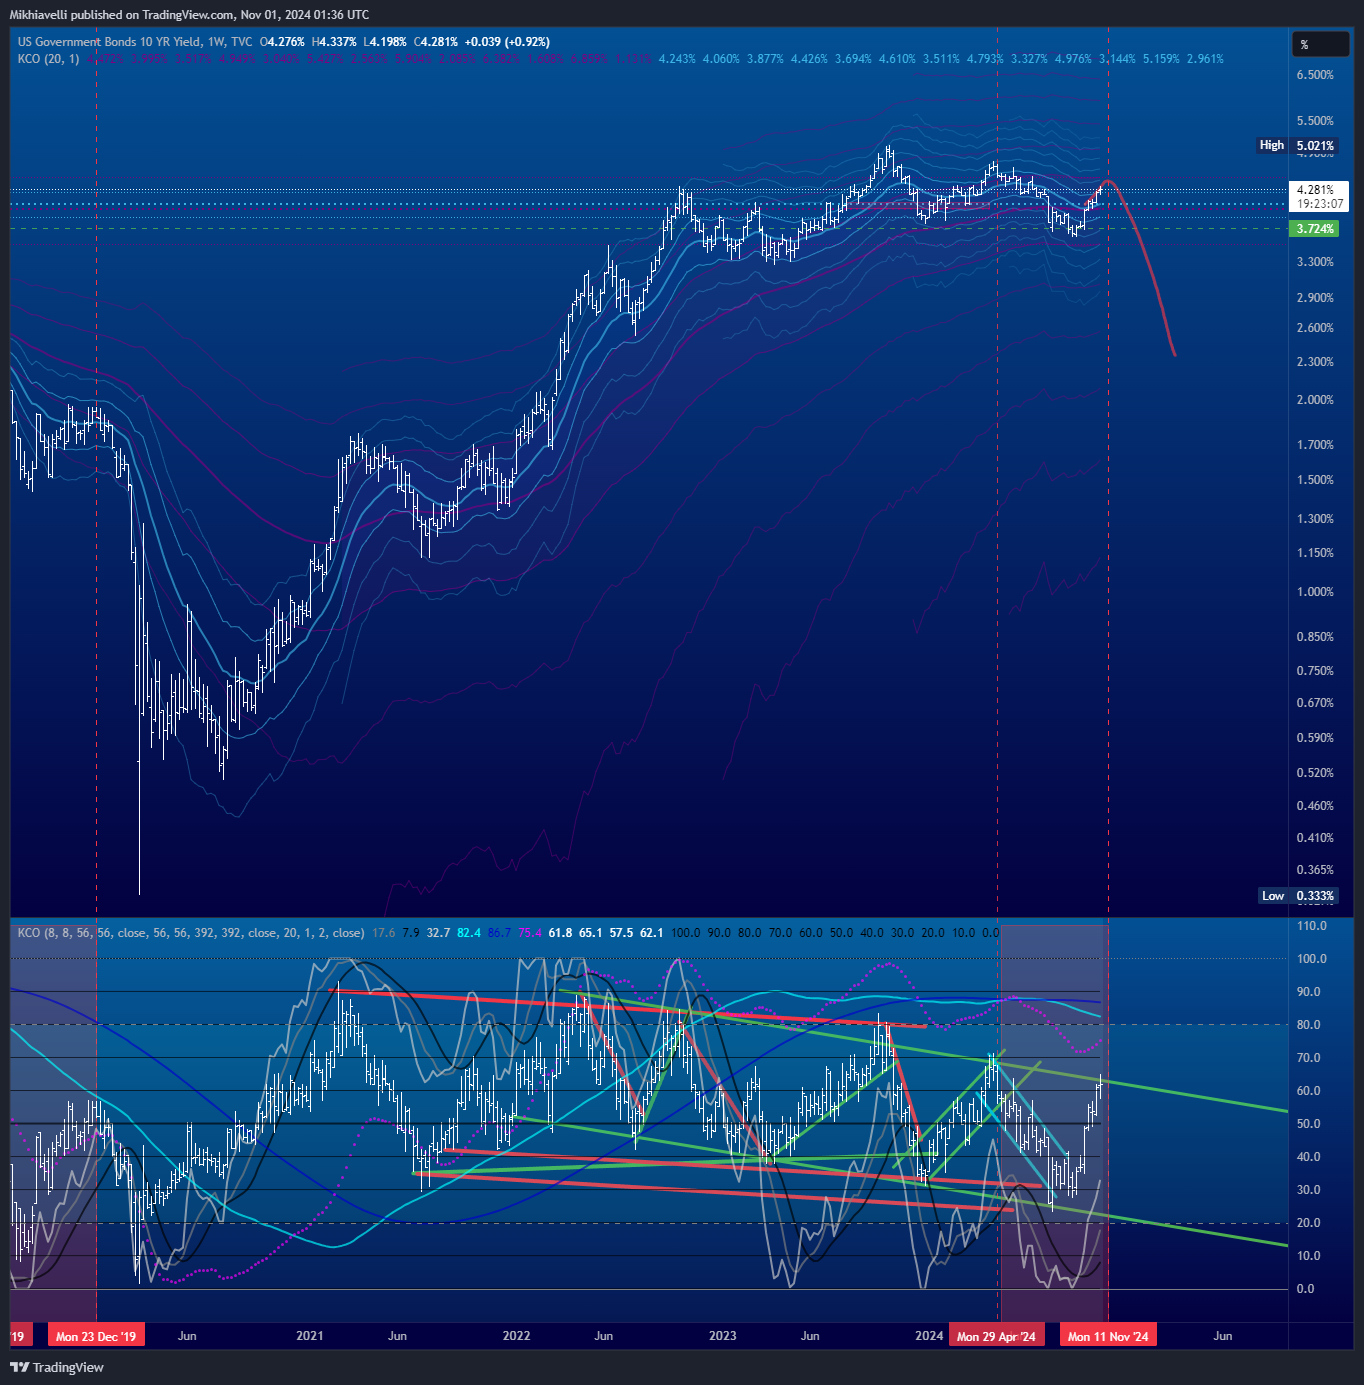Screen dimensions: 1364x1385
Task: Click the 50.0 label on the lower pane scale
Action: point(1309,1124)
